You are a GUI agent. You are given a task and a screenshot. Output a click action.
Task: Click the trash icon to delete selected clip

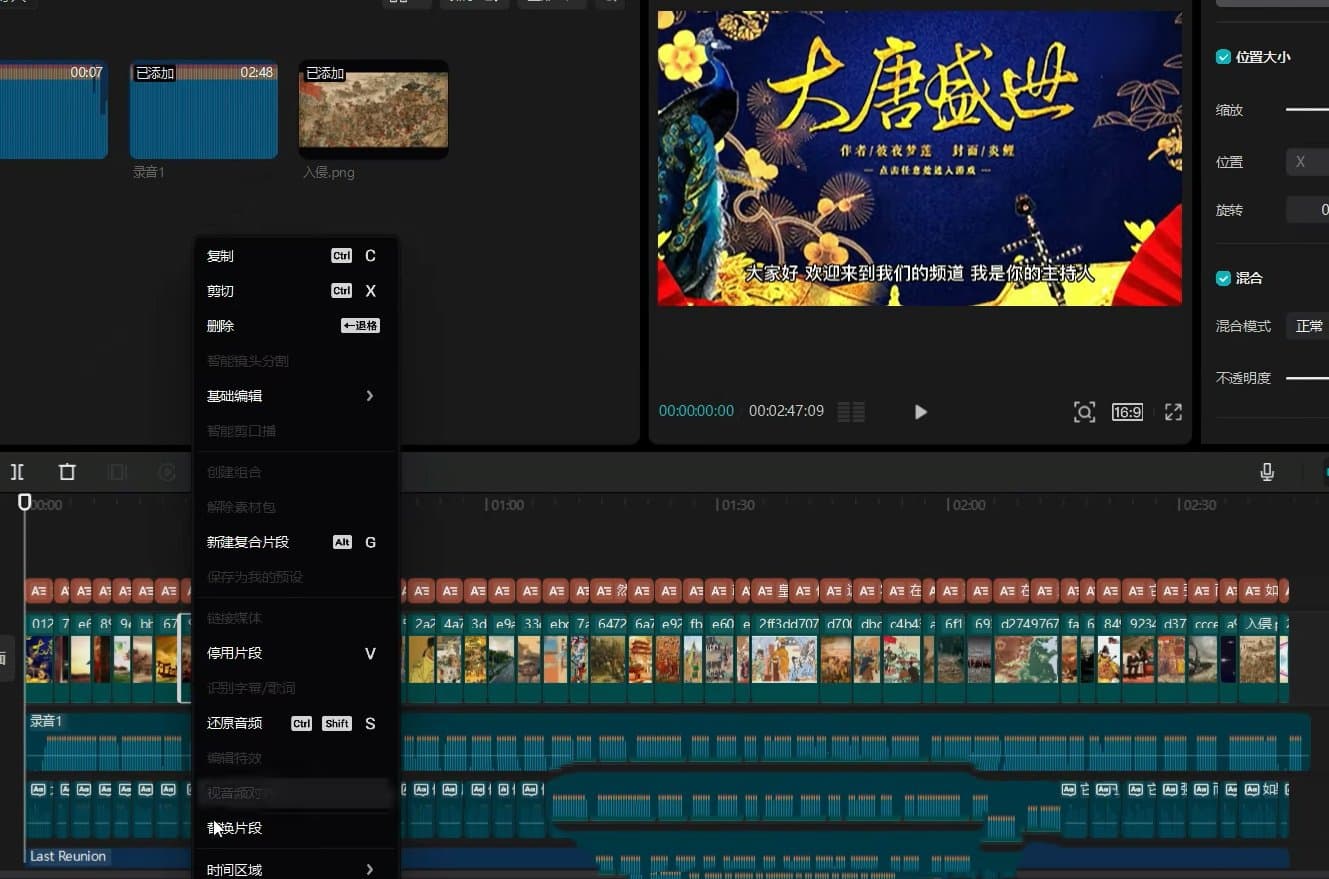(67, 471)
